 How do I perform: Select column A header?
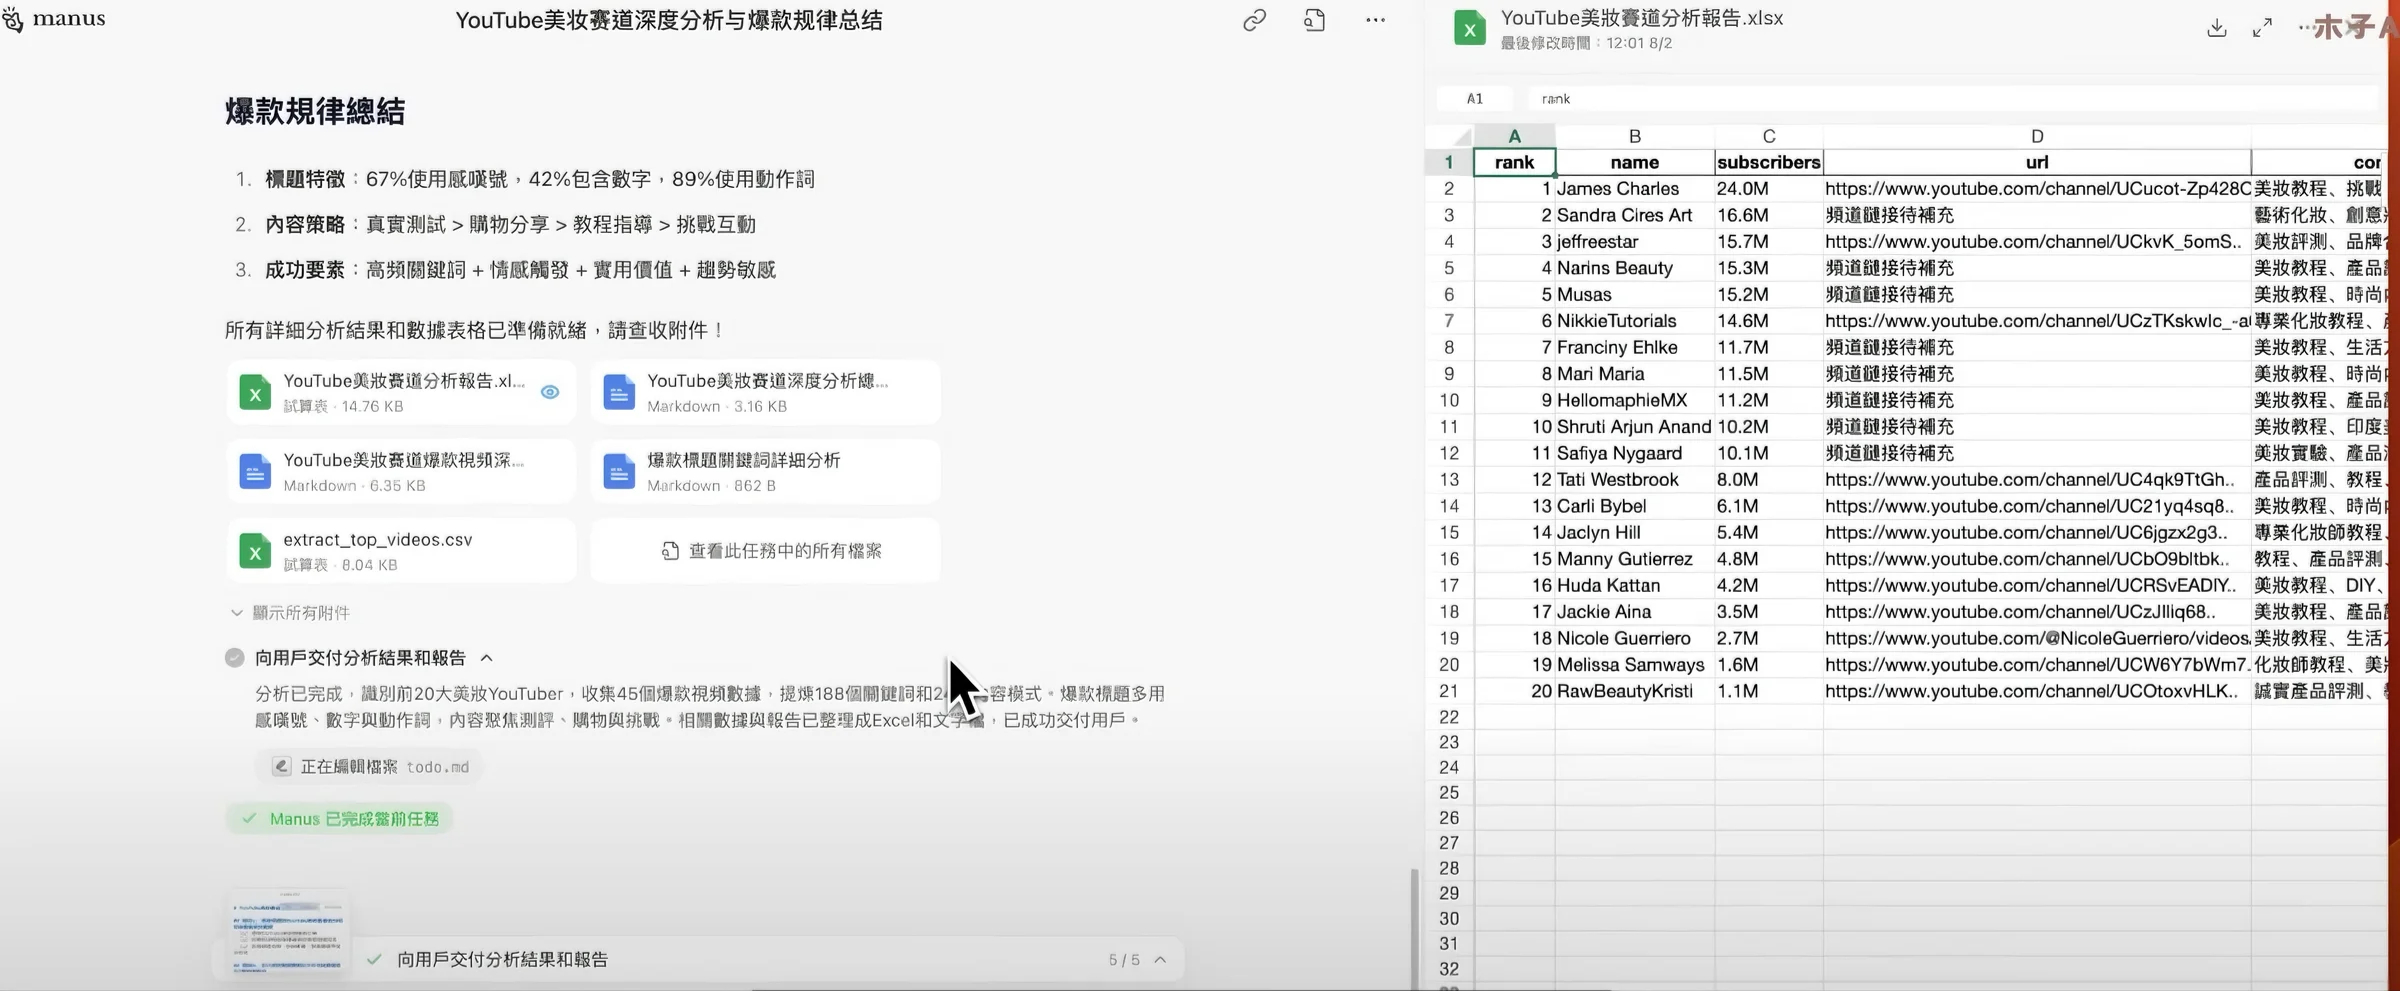coord(1514,136)
